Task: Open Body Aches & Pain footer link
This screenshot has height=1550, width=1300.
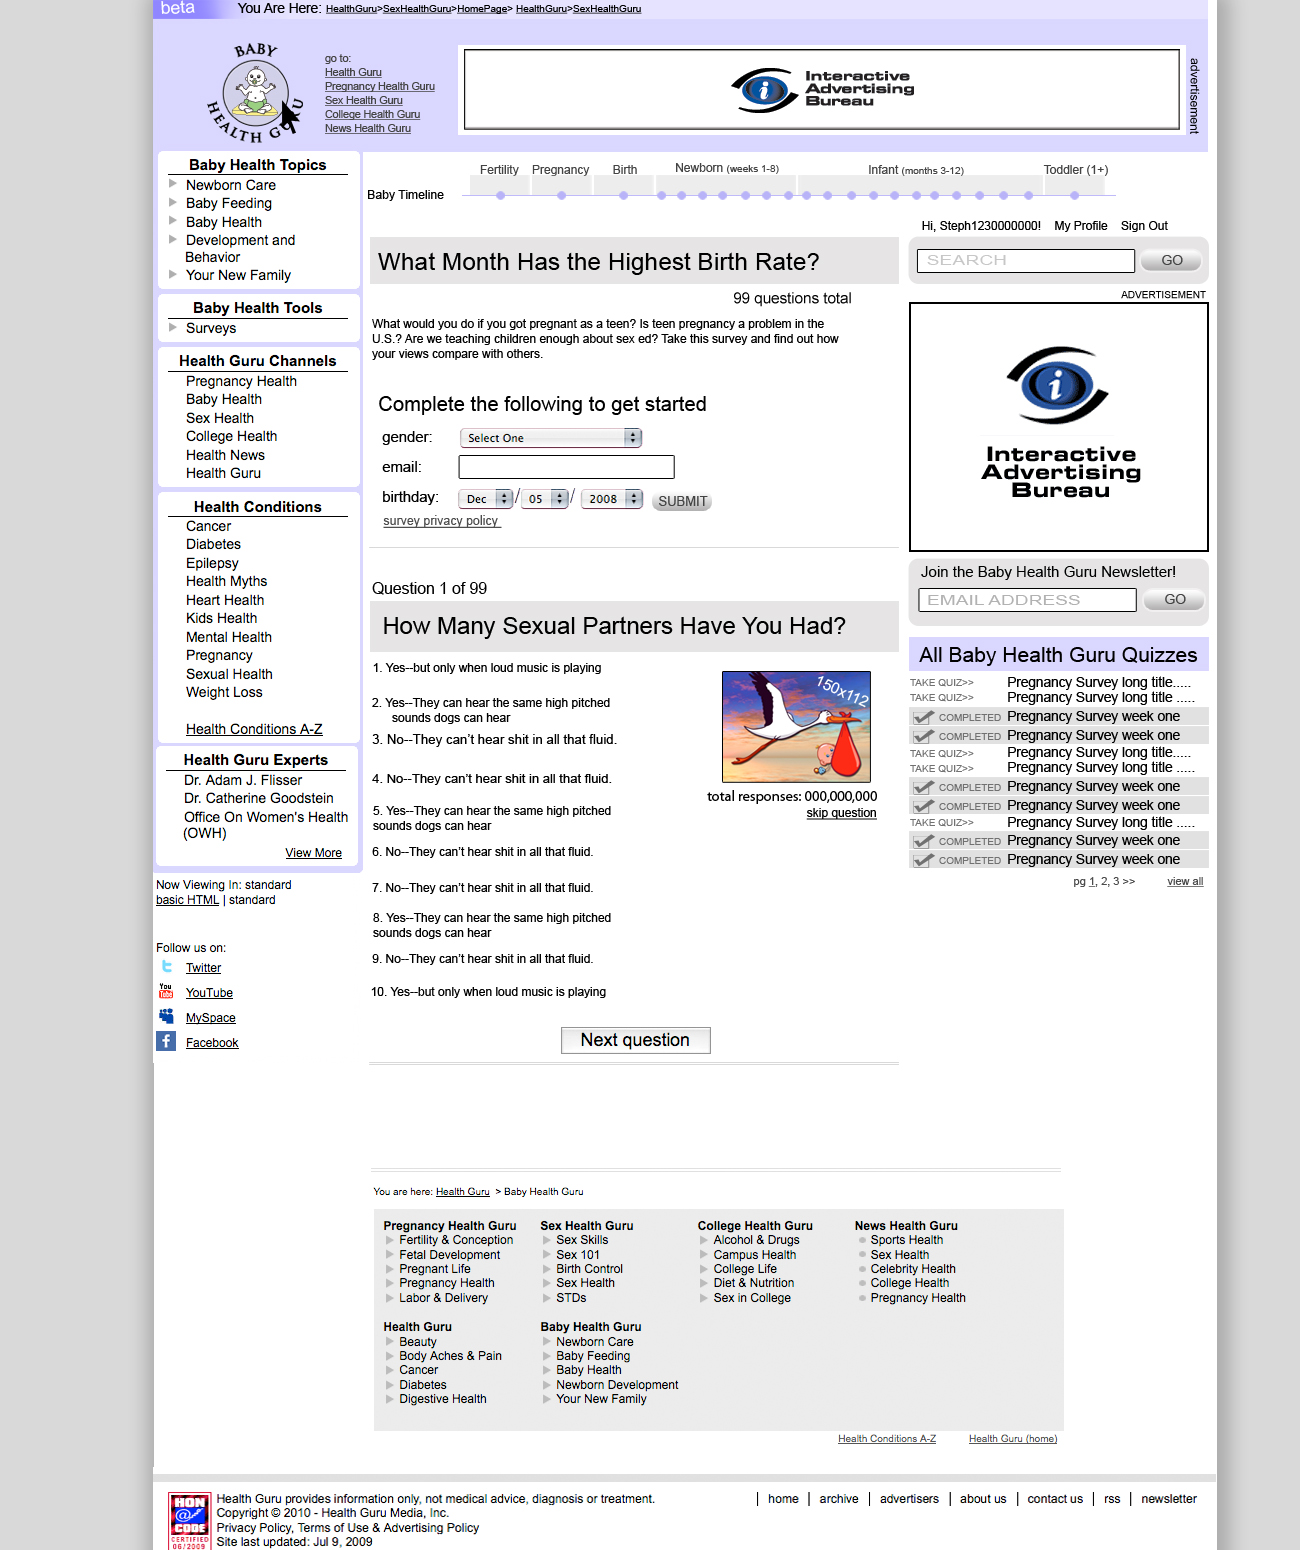Action: 450,1356
